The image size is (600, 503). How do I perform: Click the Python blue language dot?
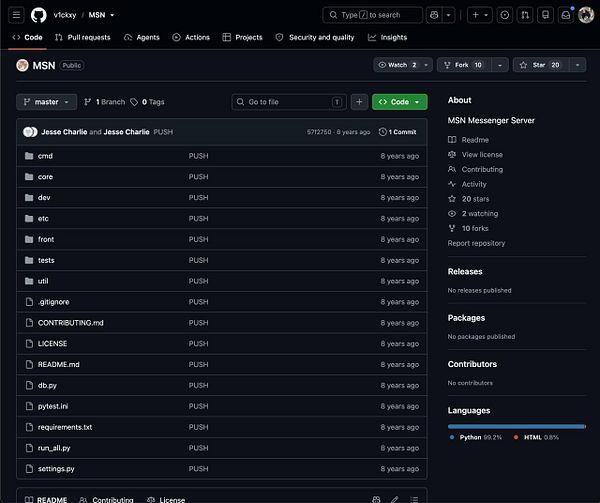coord(452,437)
